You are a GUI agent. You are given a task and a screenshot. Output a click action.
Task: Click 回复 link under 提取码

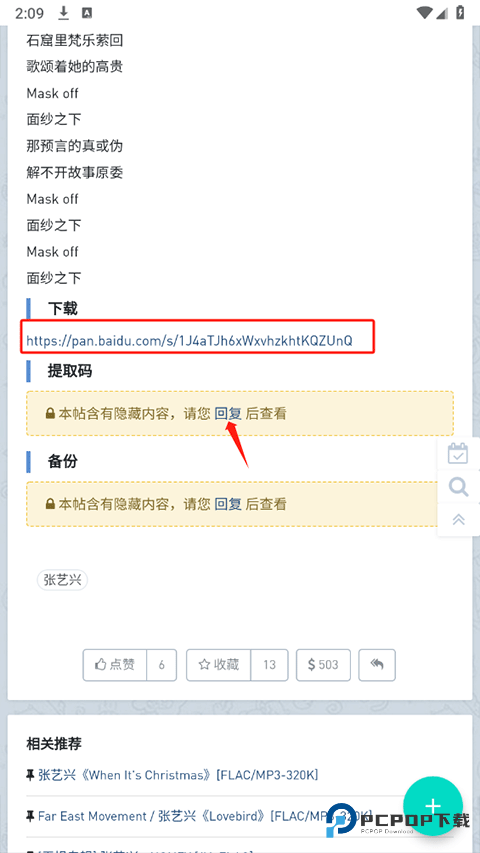click(228, 413)
